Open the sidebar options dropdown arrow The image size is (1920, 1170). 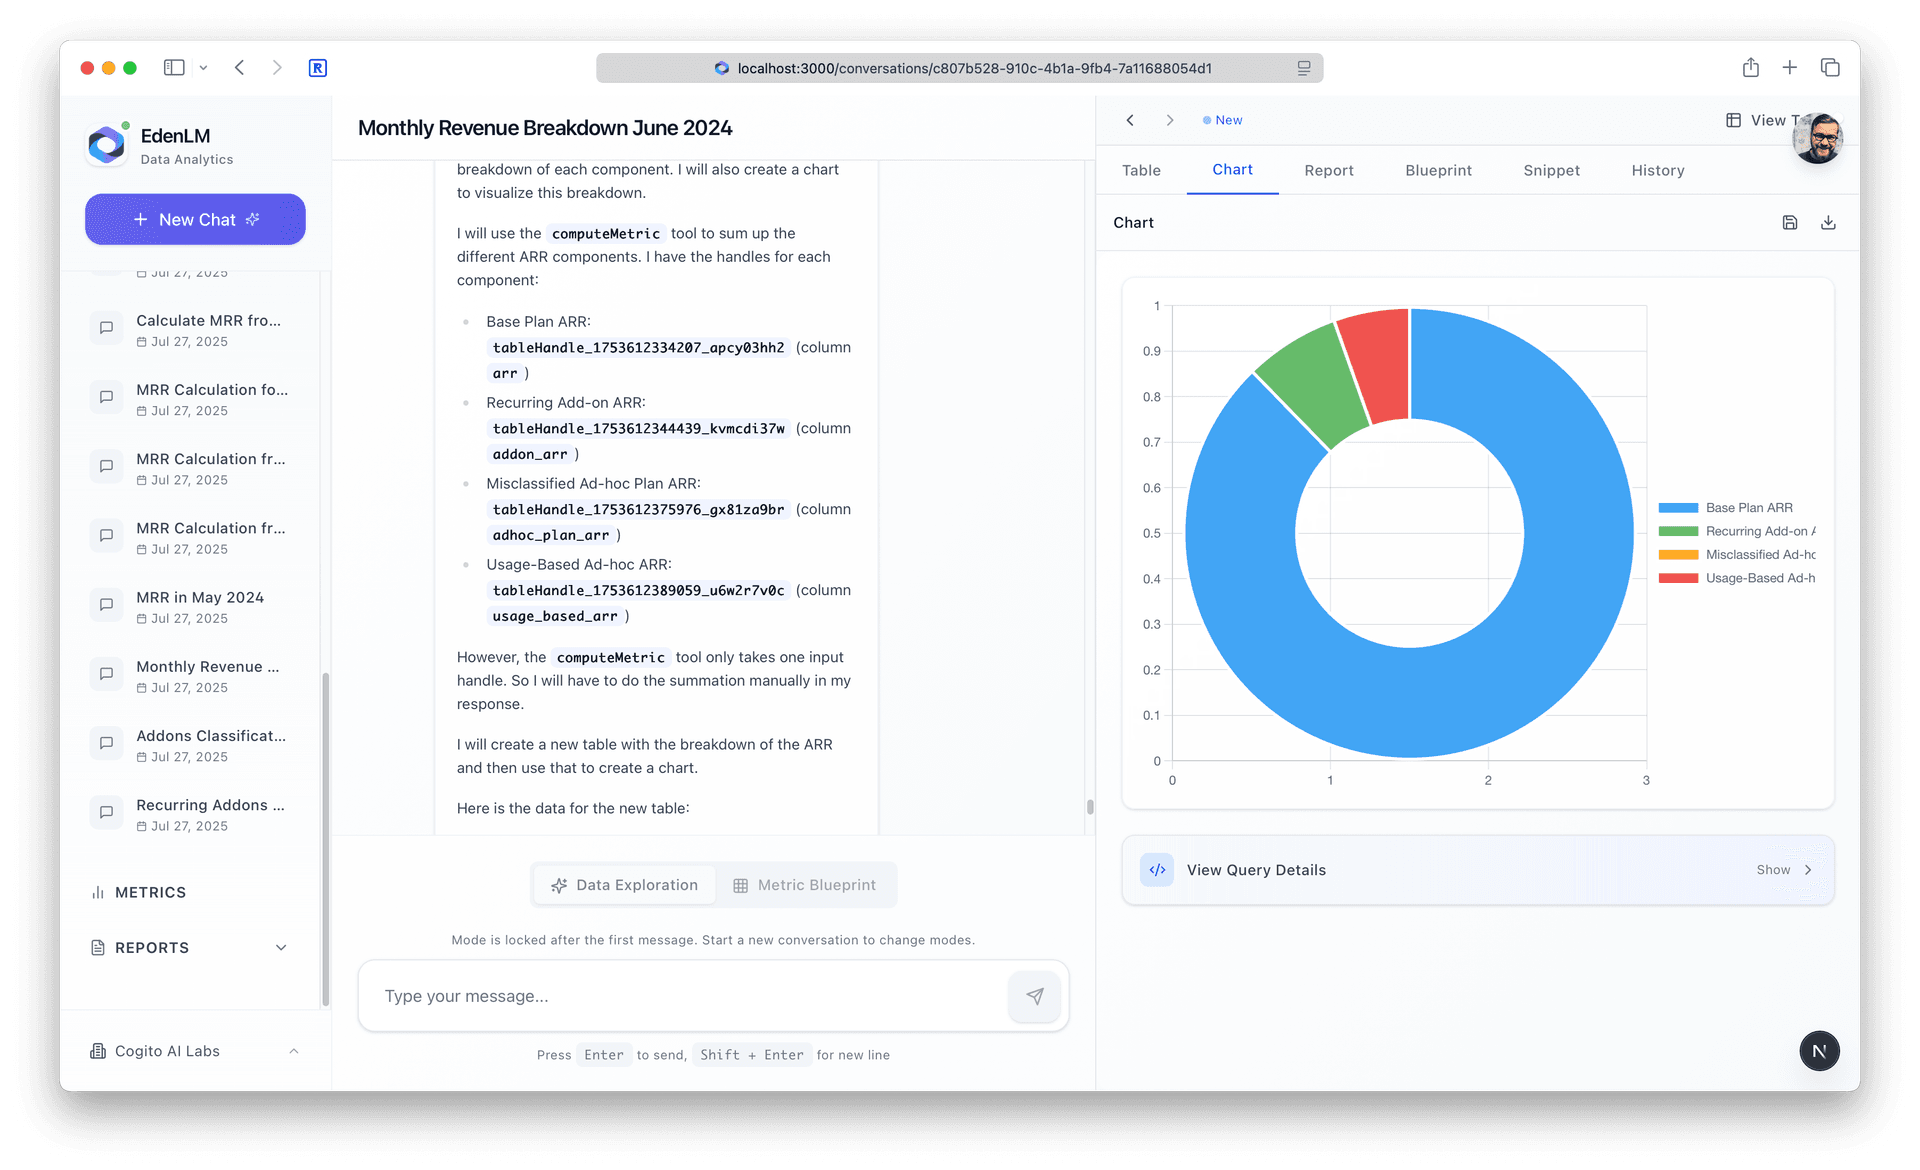[x=203, y=68]
